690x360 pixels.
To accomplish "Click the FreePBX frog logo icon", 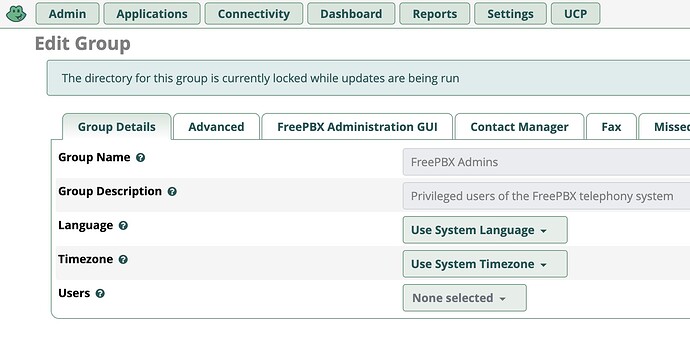I will [16, 14].
